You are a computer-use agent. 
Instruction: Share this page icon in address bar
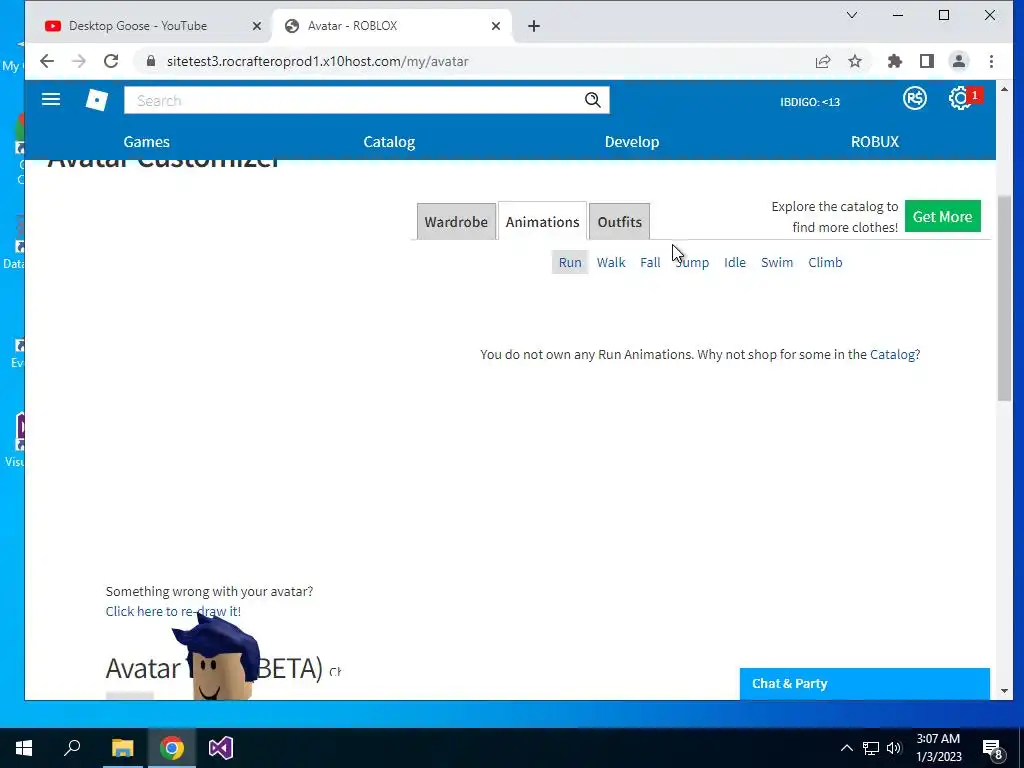point(823,61)
